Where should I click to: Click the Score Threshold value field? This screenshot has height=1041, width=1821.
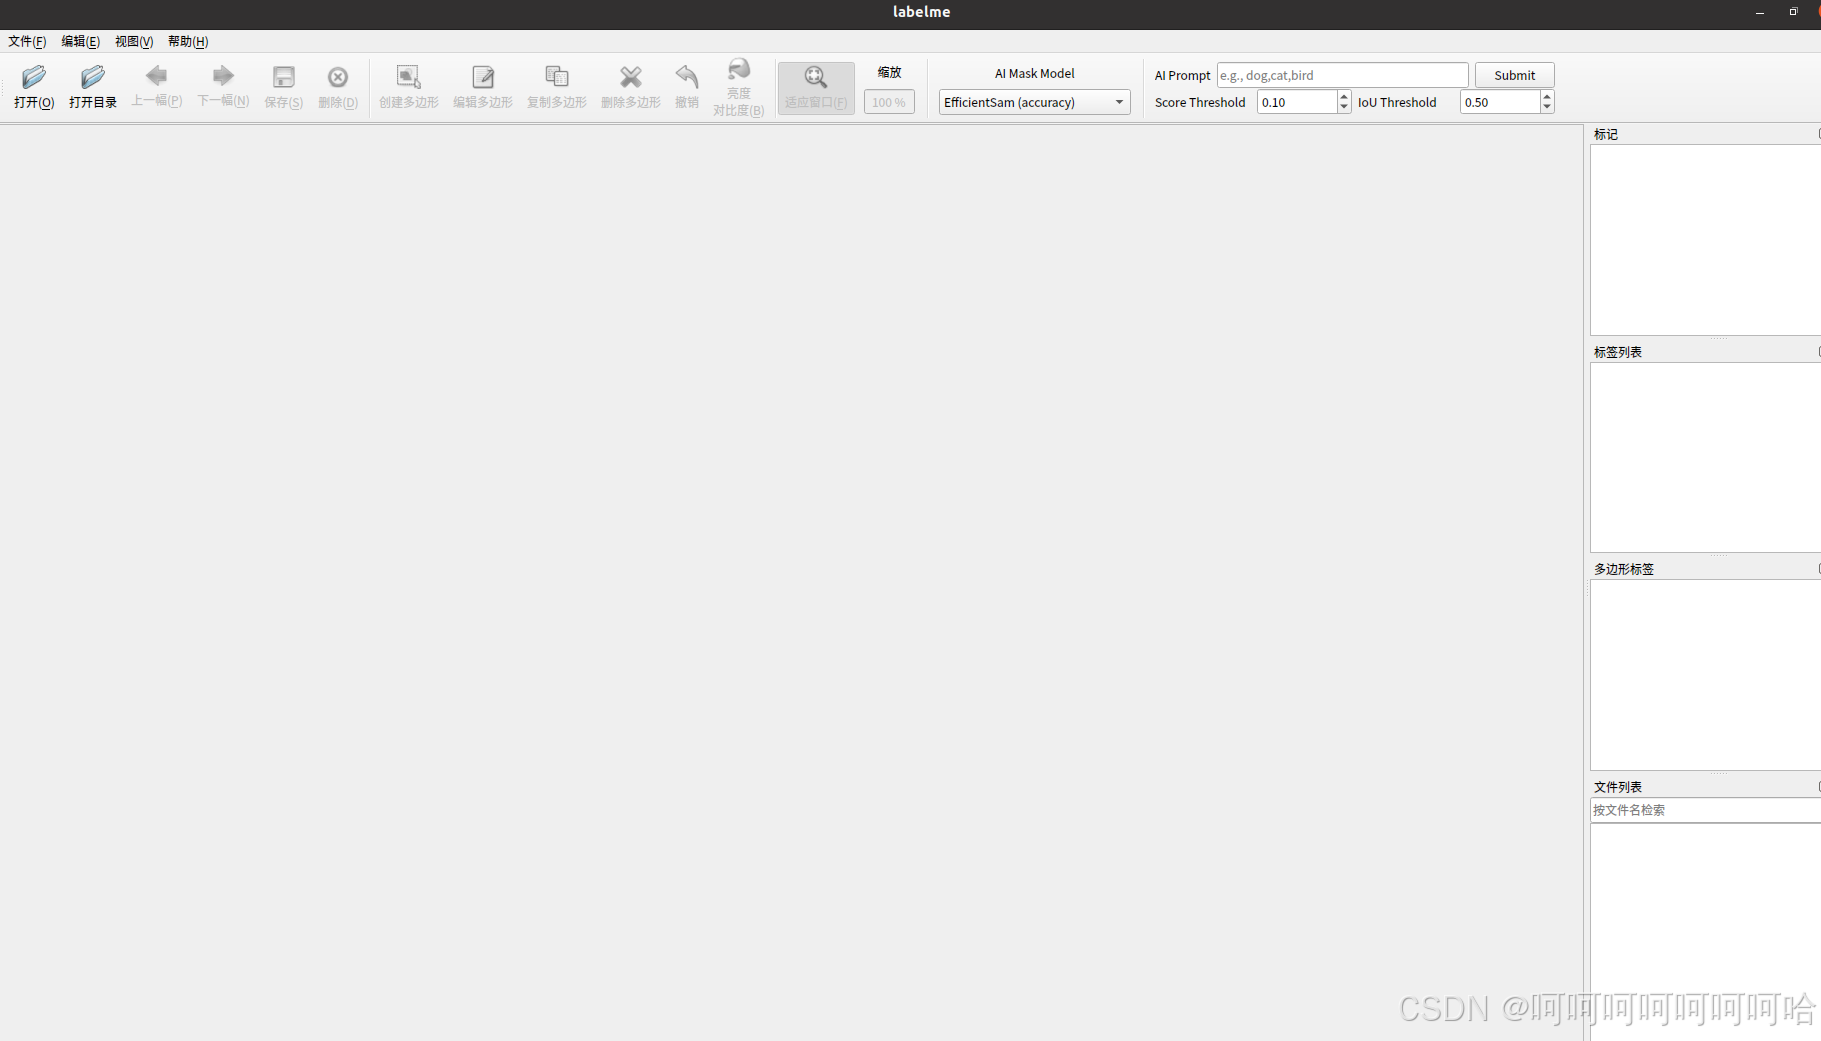click(1296, 102)
